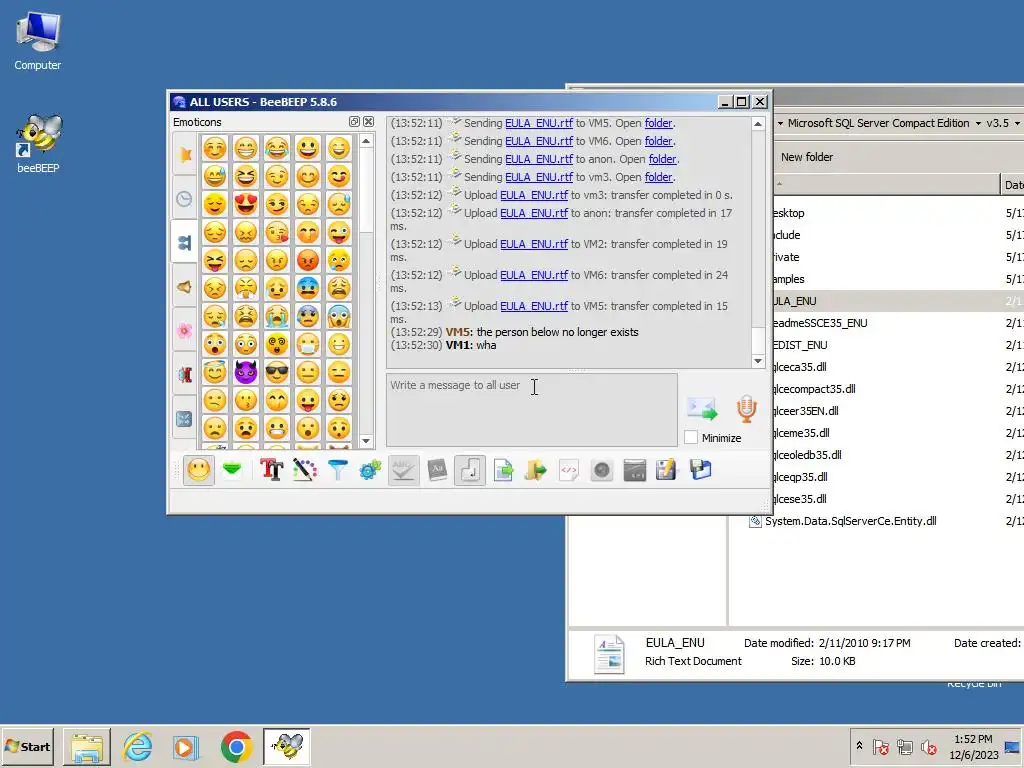The height and width of the screenshot is (768, 1024).
Task: Click the blue floppy disks save chat icon
Action: [700, 470]
